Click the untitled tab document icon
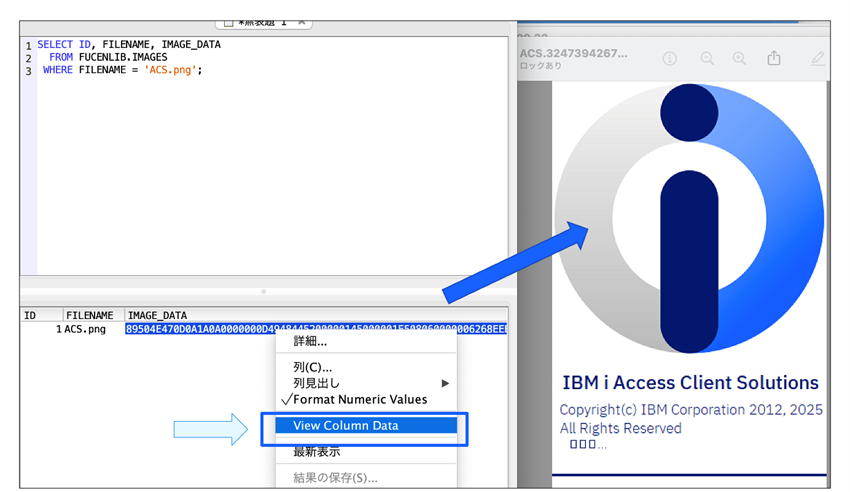850x492 pixels. pyautogui.click(x=227, y=22)
